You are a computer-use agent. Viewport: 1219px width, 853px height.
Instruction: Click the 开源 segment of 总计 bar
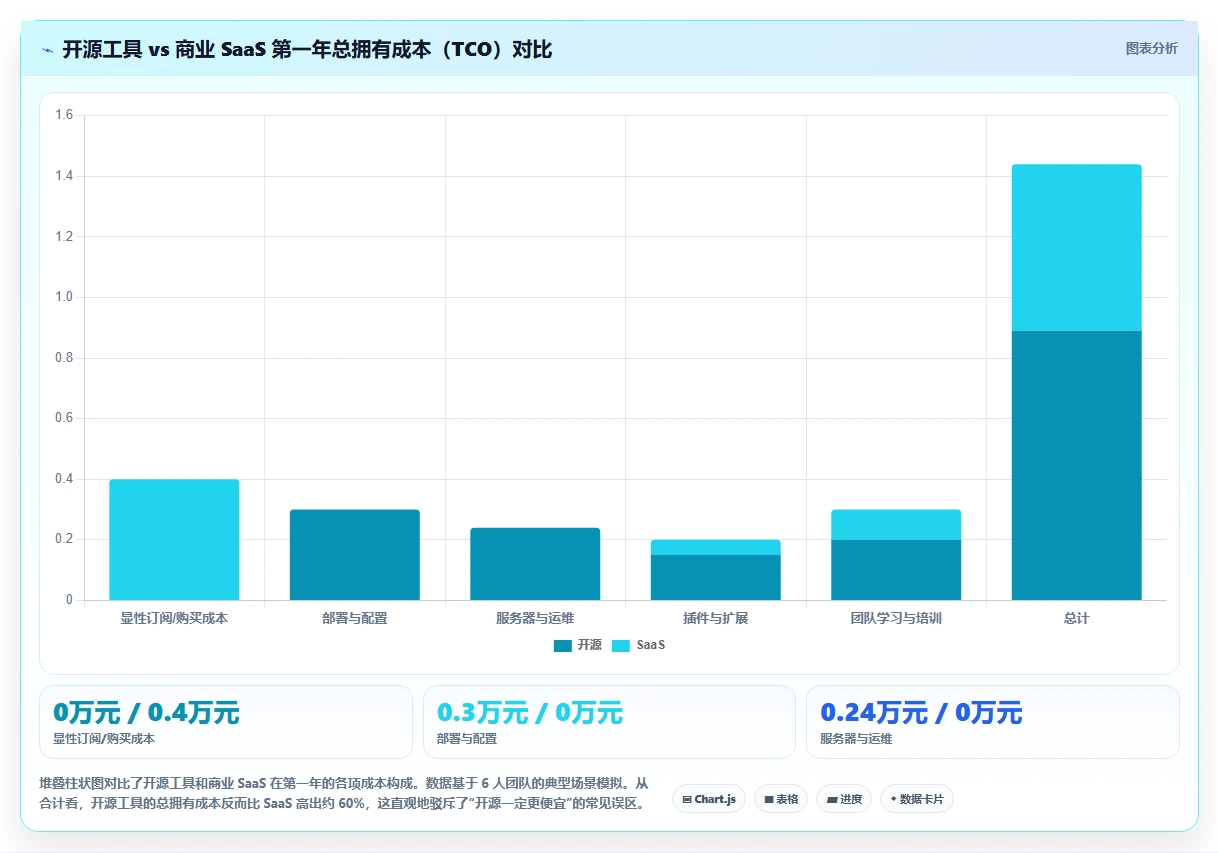[1076, 465]
